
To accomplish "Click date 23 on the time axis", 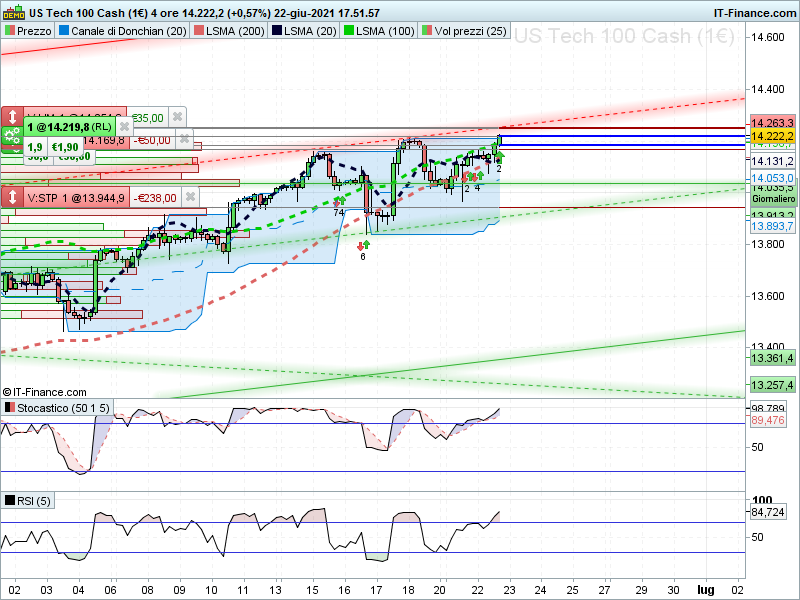I will pos(509,590).
